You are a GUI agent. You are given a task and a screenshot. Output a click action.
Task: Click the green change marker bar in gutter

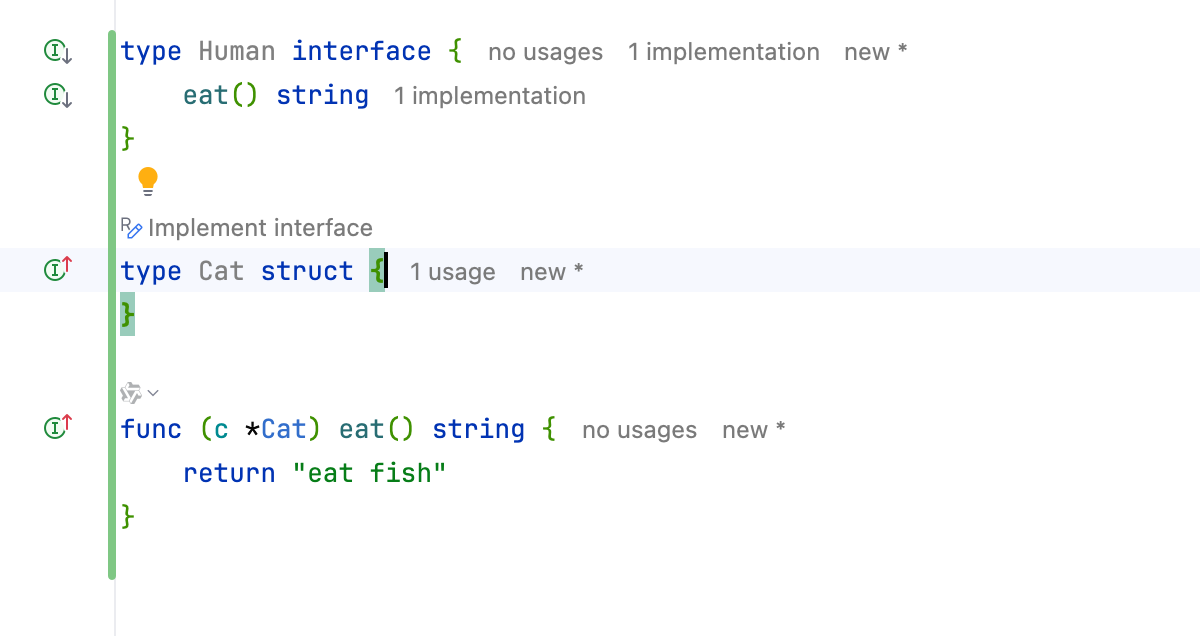(112, 300)
